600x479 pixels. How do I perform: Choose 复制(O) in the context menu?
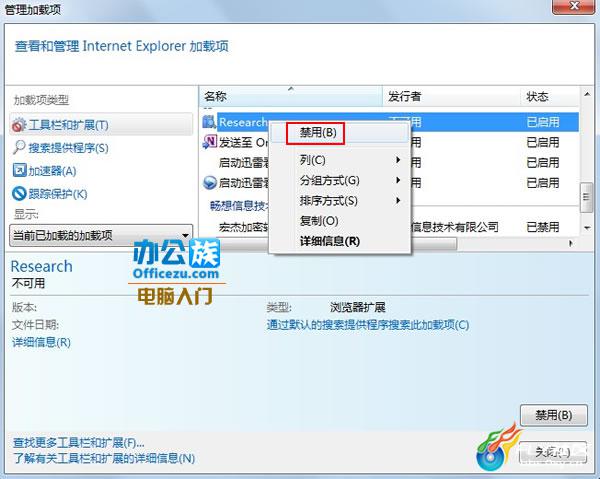340,221
